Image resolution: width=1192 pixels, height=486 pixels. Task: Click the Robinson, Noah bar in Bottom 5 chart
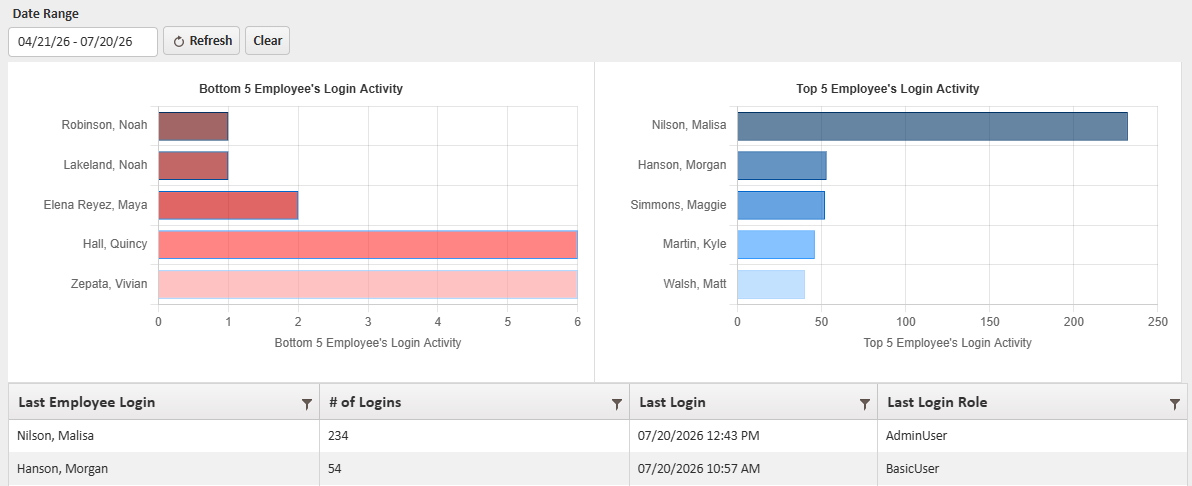pos(193,126)
